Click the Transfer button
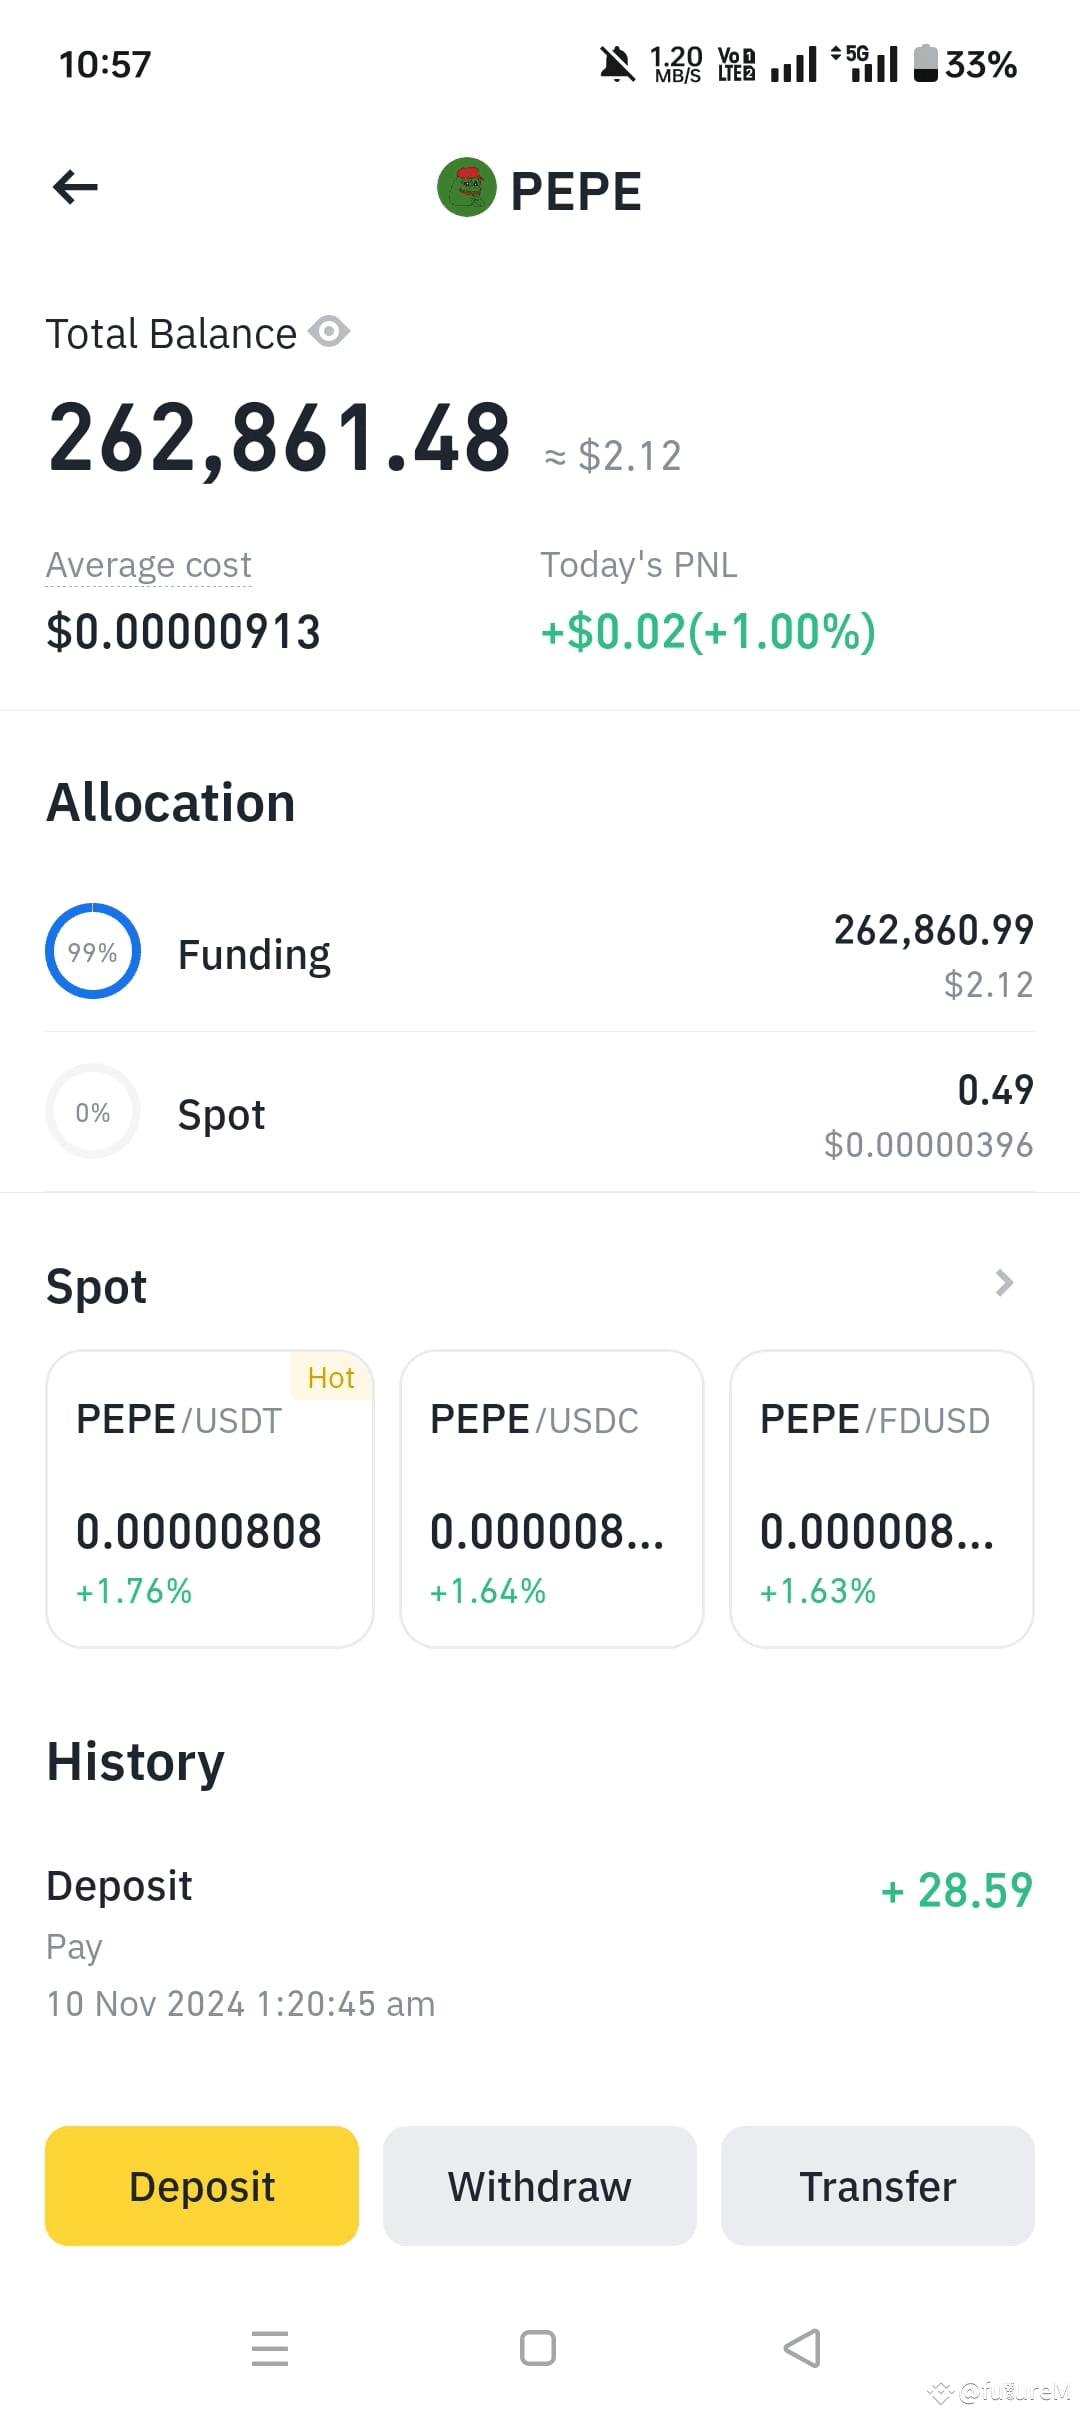 coord(878,2186)
